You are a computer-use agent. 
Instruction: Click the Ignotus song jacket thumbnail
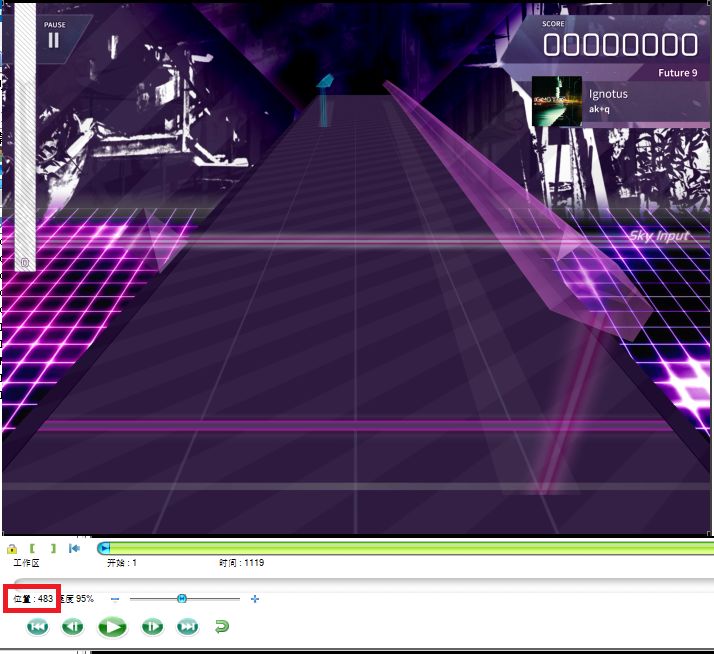[557, 101]
